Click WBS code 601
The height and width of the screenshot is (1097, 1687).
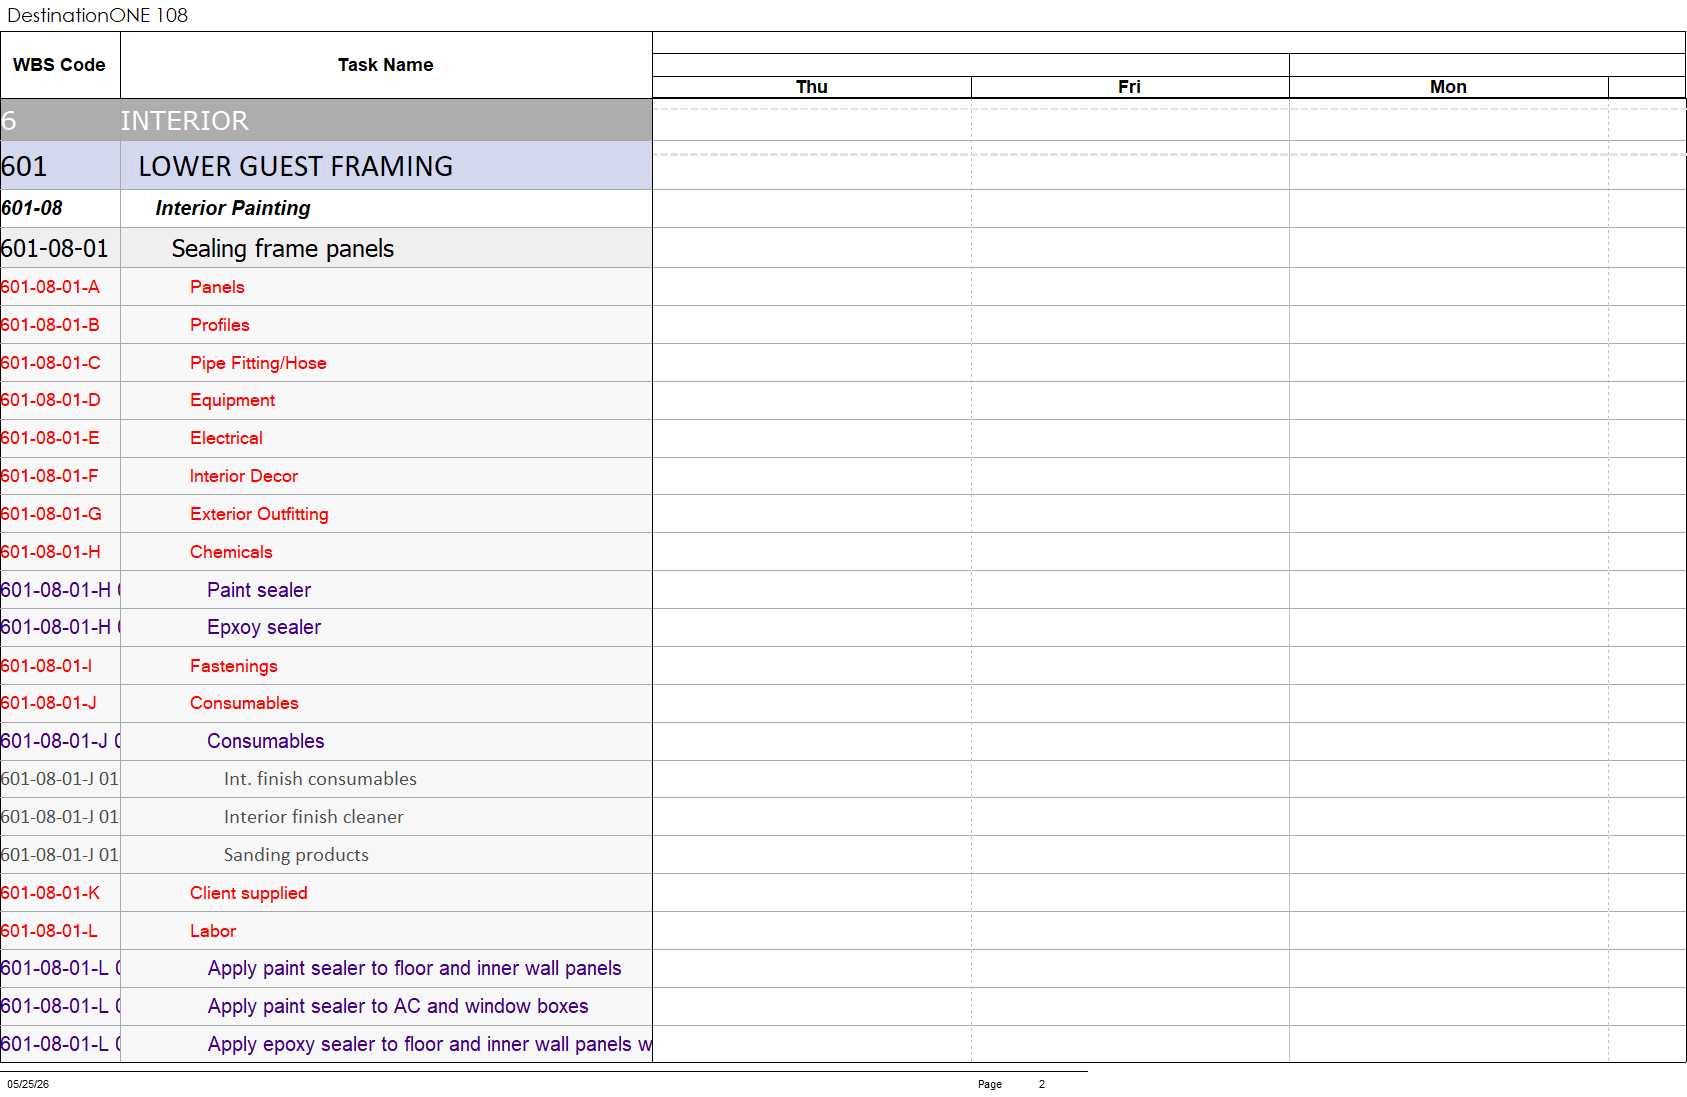click(x=24, y=166)
